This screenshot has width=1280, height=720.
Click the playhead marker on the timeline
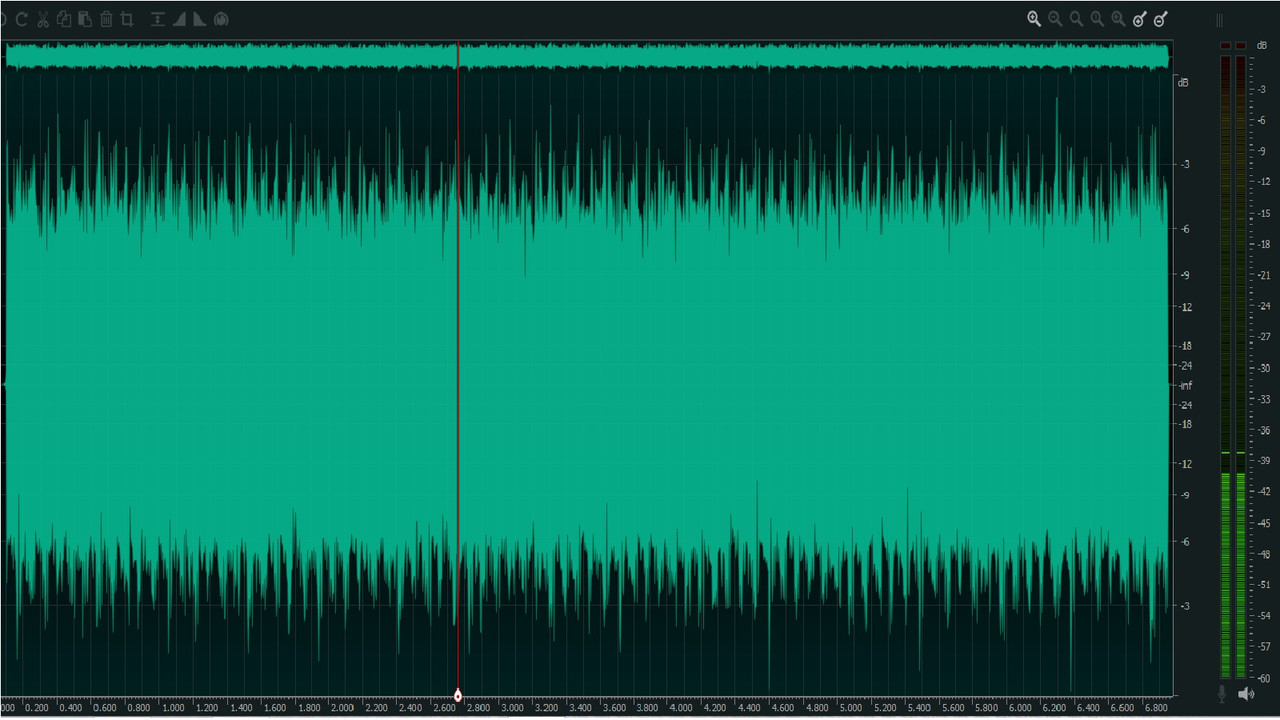pos(458,695)
